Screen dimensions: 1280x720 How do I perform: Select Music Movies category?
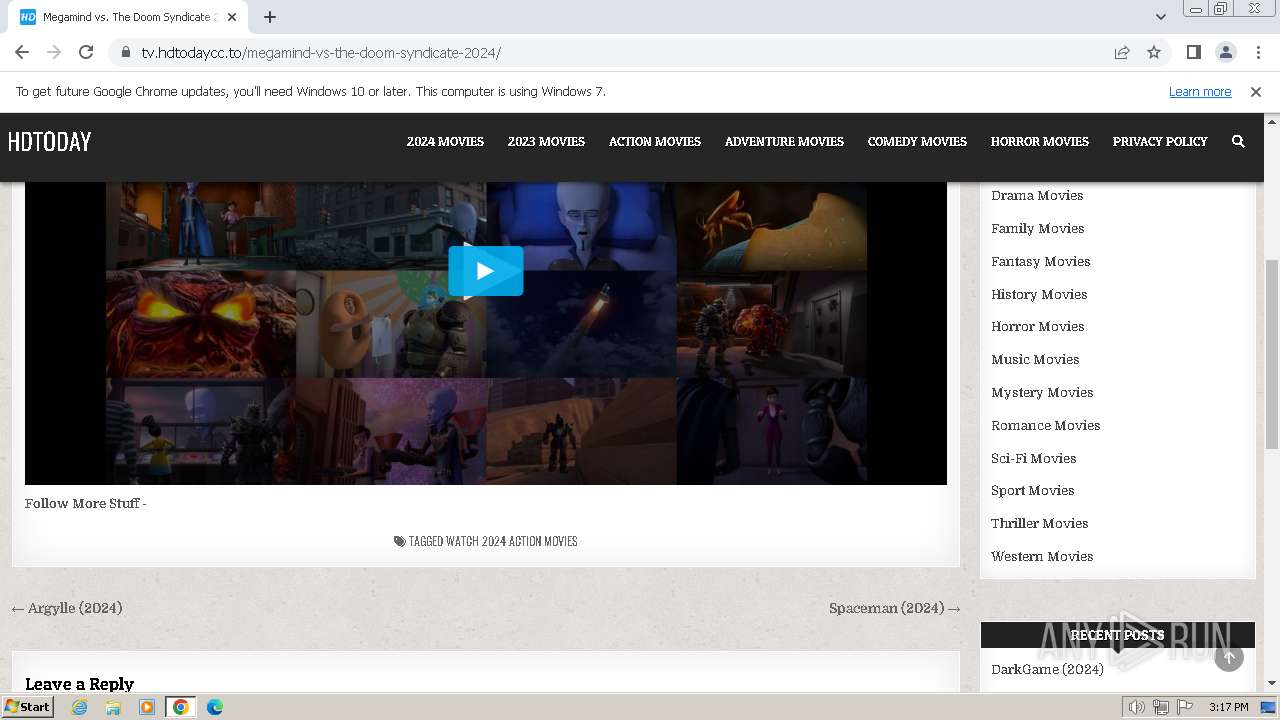[x=1035, y=360]
